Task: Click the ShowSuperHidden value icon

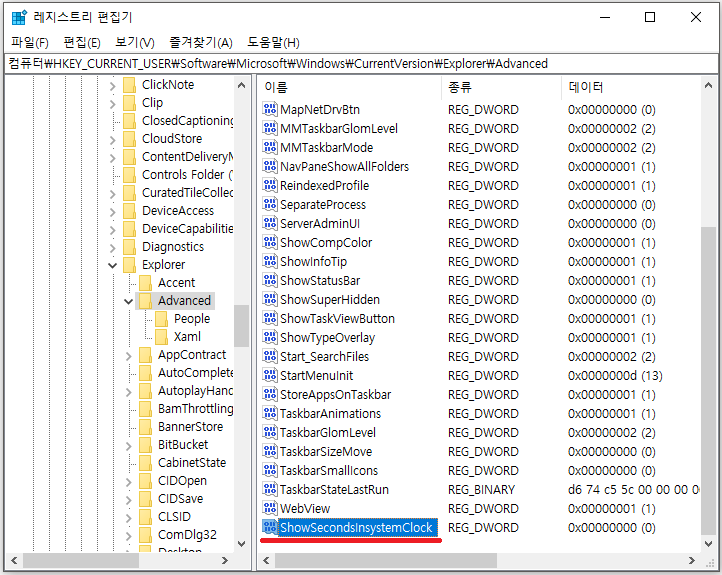Action: 270,299
